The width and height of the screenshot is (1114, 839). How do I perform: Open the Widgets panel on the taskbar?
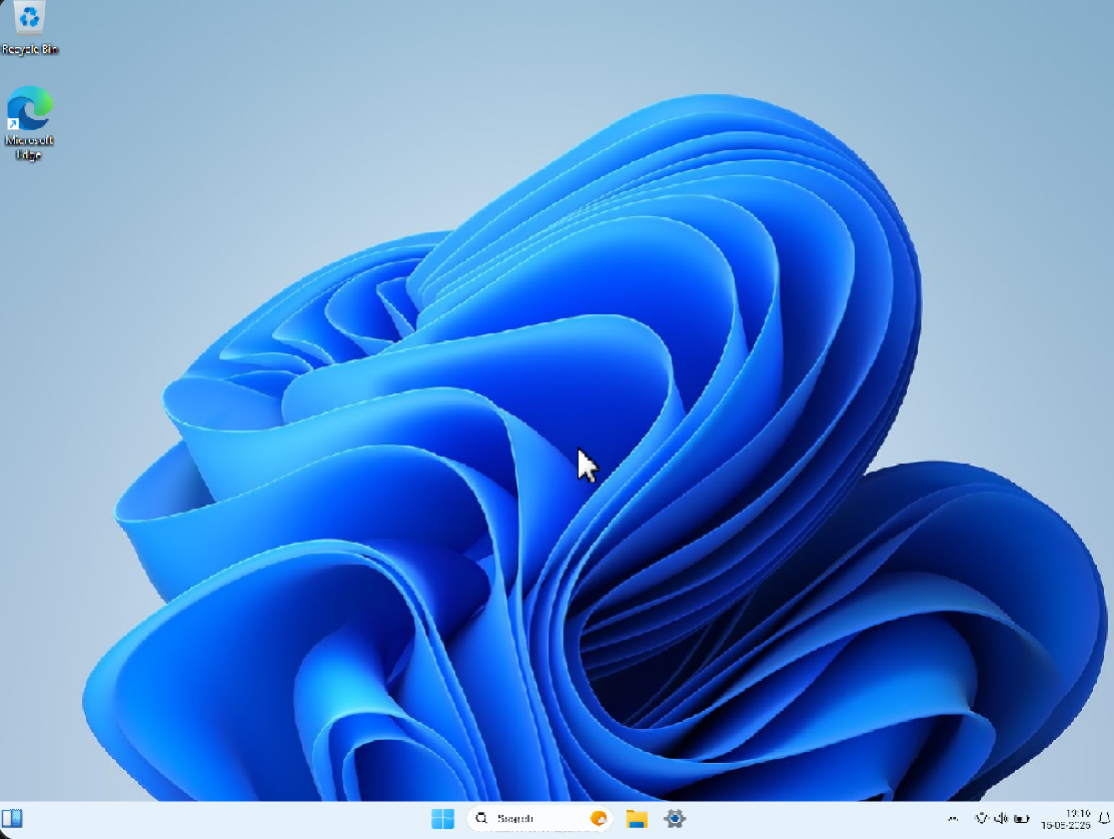coord(12,819)
